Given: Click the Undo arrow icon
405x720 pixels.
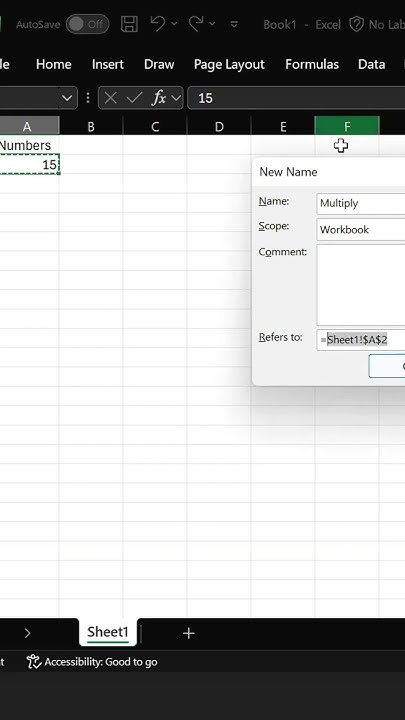Looking at the screenshot, I should coord(157,23).
